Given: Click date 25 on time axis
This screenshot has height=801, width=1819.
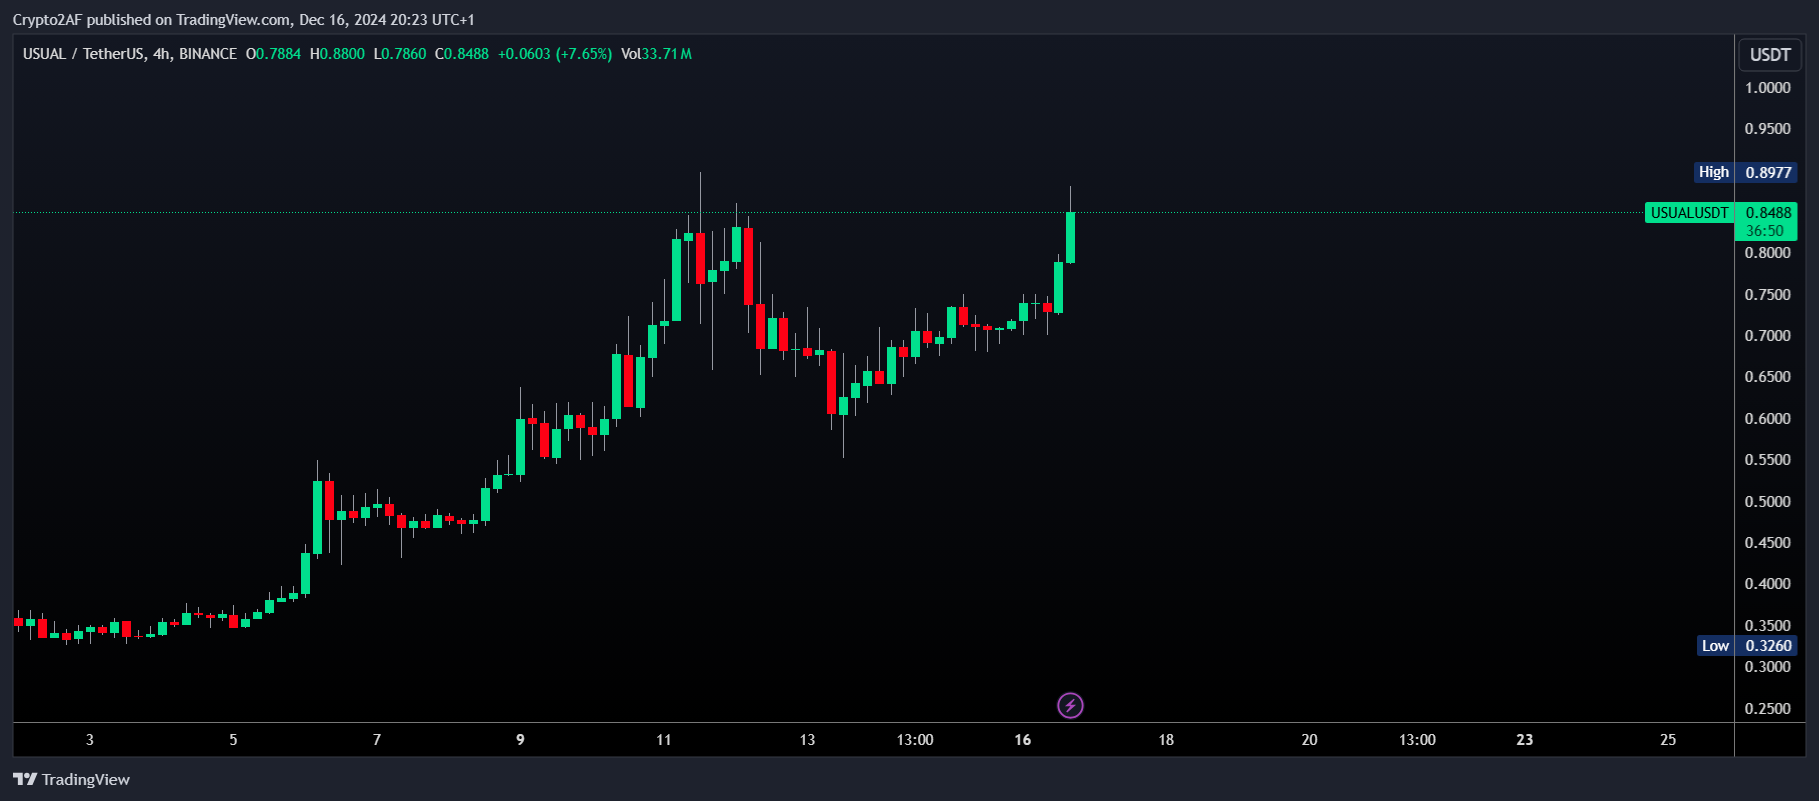Looking at the screenshot, I should (1668, 740).
